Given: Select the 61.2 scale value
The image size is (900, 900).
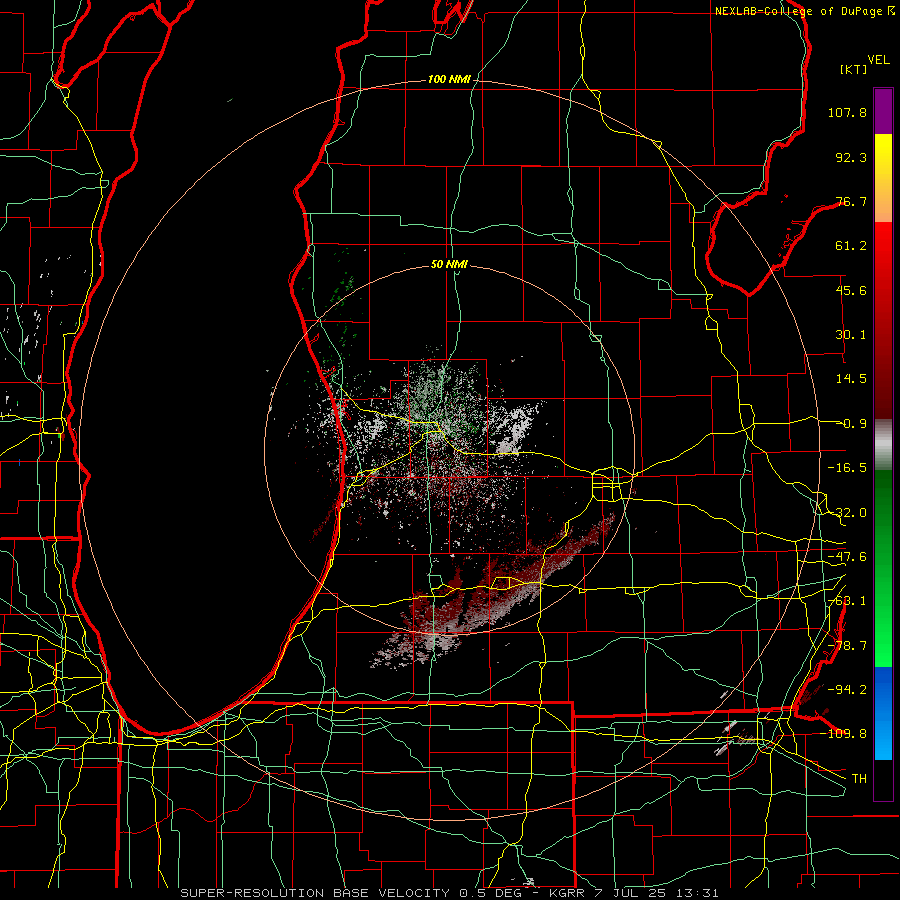Looking at the screenshot, I should (851, 246).
